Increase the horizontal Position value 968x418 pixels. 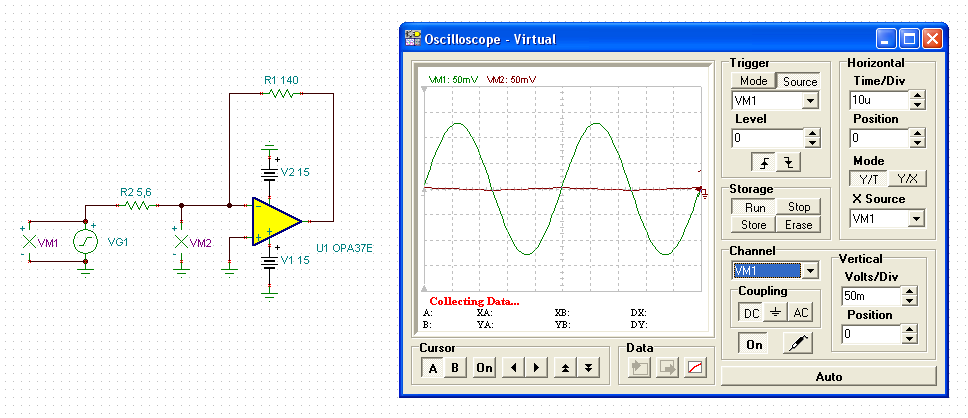[918, 133]
